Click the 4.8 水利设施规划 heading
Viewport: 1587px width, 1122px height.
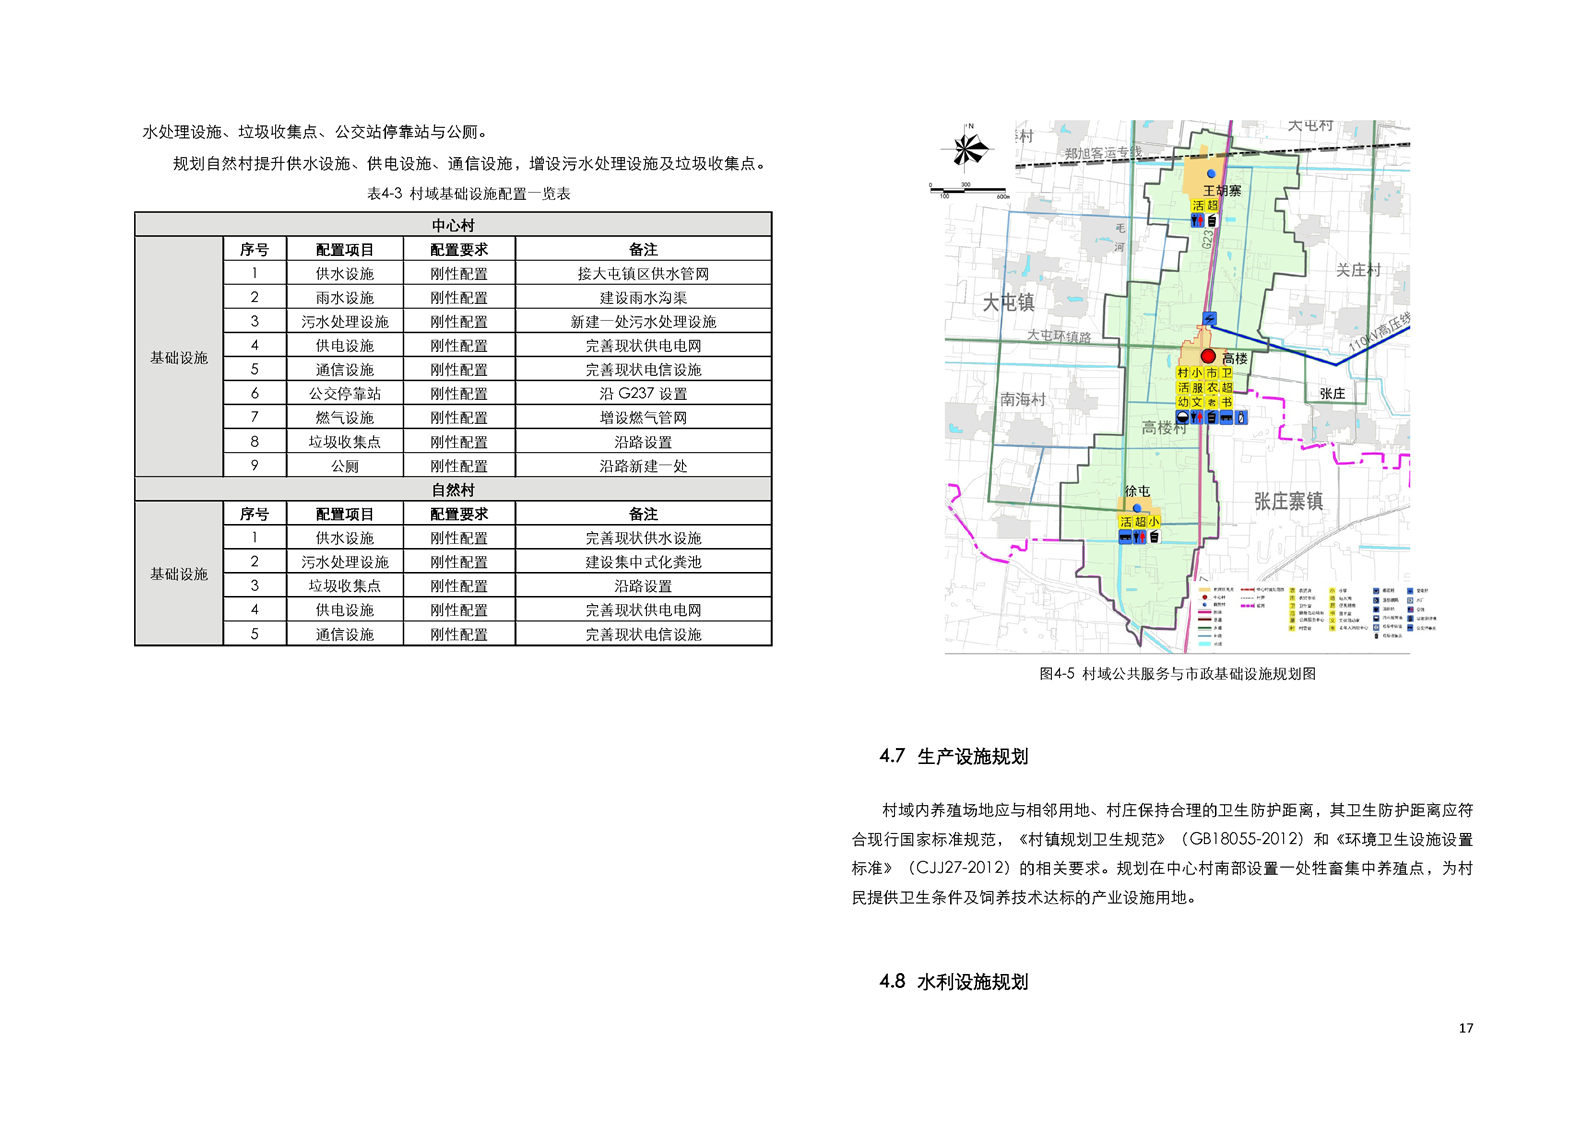point(953,982)
